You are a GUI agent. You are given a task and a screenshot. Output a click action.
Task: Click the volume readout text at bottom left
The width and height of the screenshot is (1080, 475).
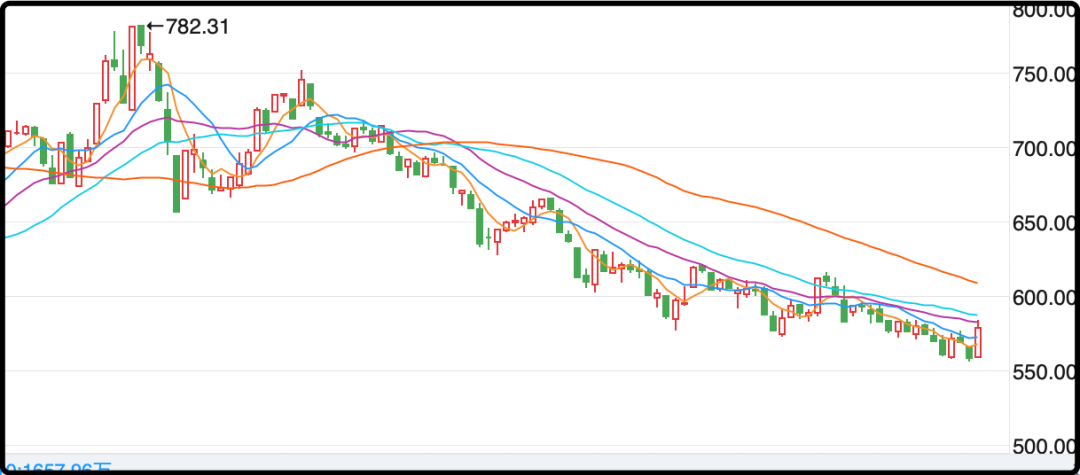tap(60, 468)
